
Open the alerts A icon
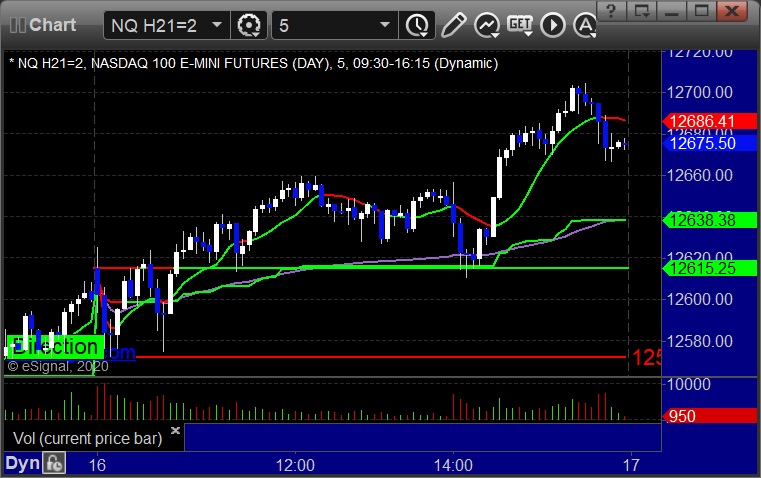585,25
